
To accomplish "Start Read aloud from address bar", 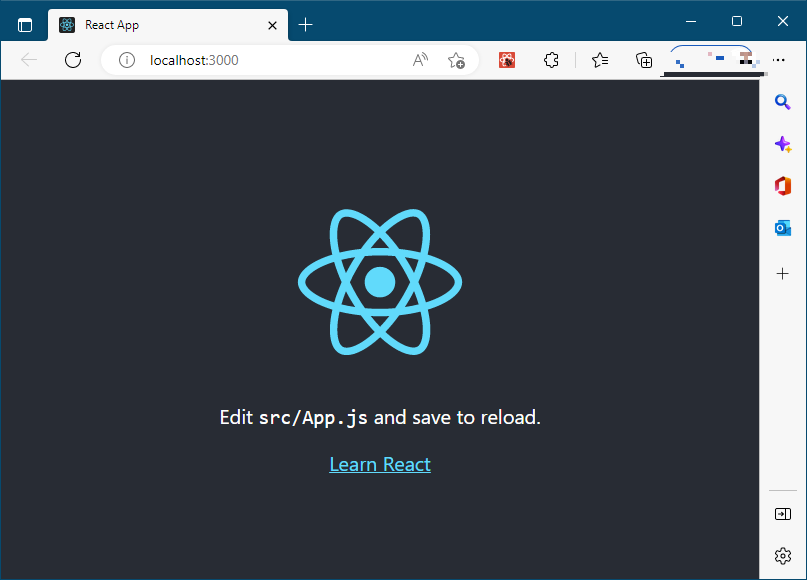I will (x=420, y=60).
